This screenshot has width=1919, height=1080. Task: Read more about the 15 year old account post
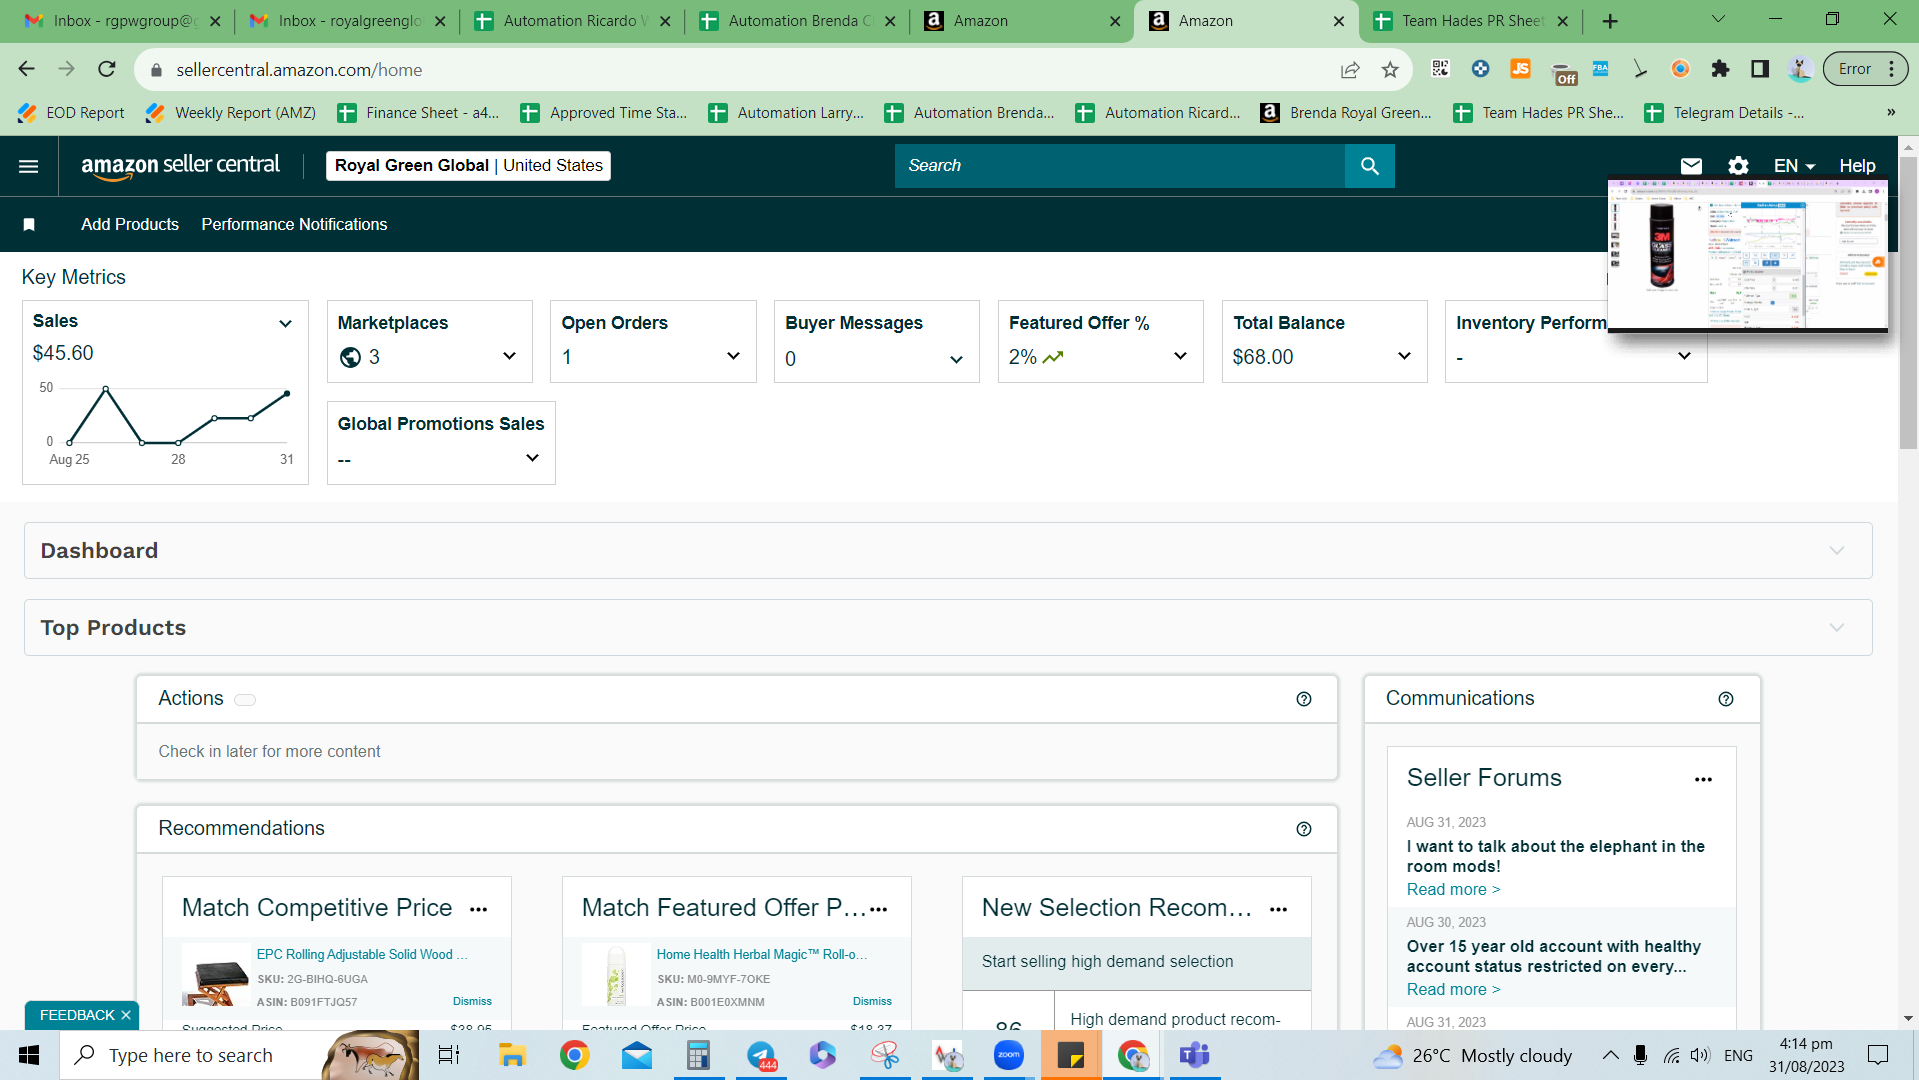(x=1453, y=990)
